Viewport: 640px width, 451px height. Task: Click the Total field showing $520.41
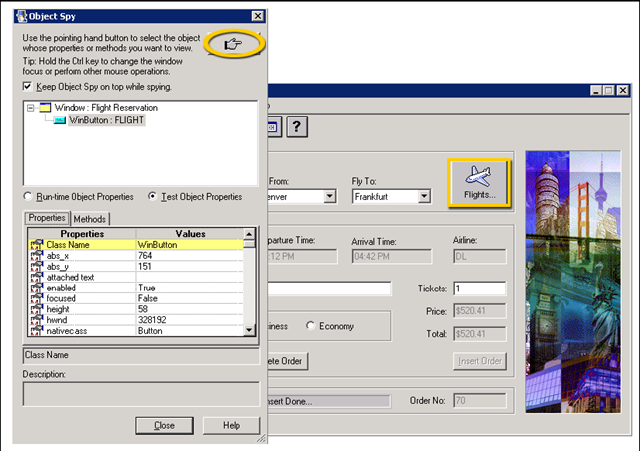(480, 334)
